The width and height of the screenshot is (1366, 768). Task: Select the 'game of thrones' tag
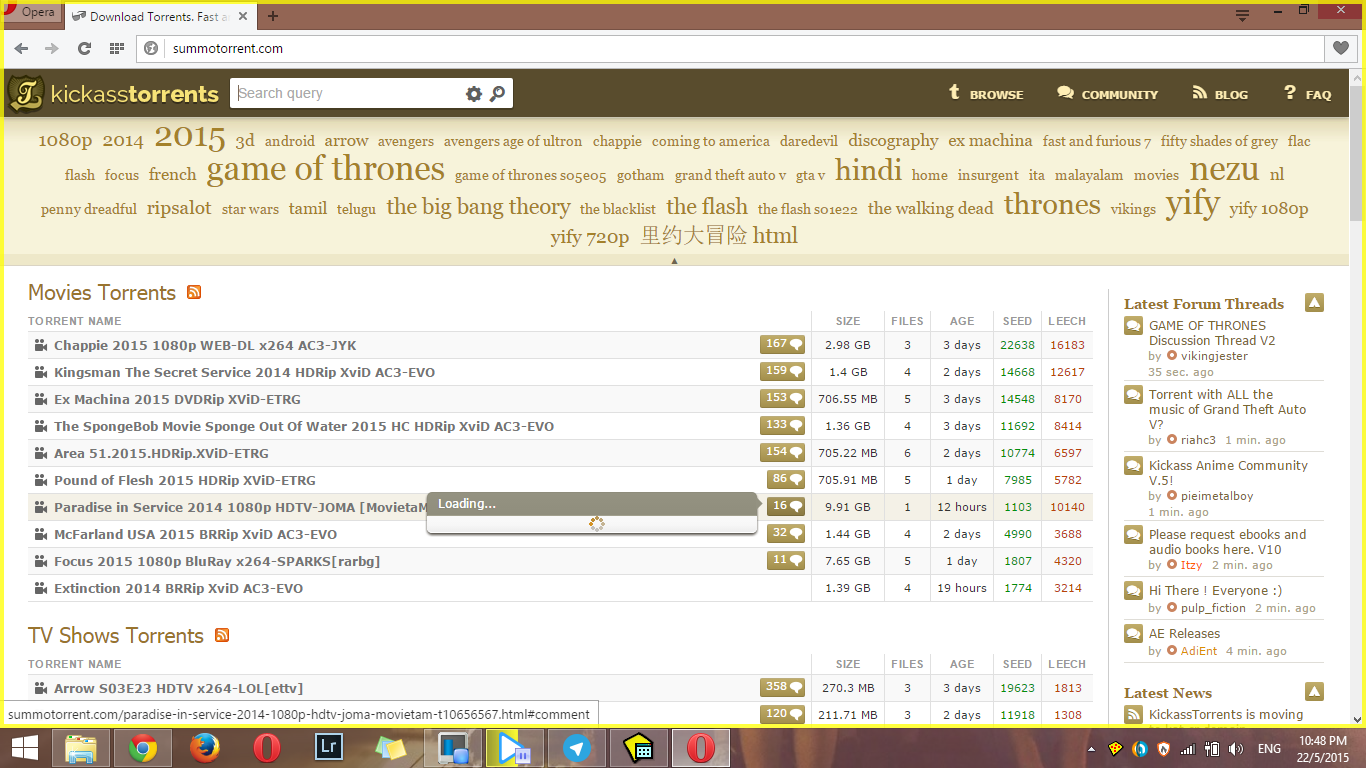tap(326, 169)
